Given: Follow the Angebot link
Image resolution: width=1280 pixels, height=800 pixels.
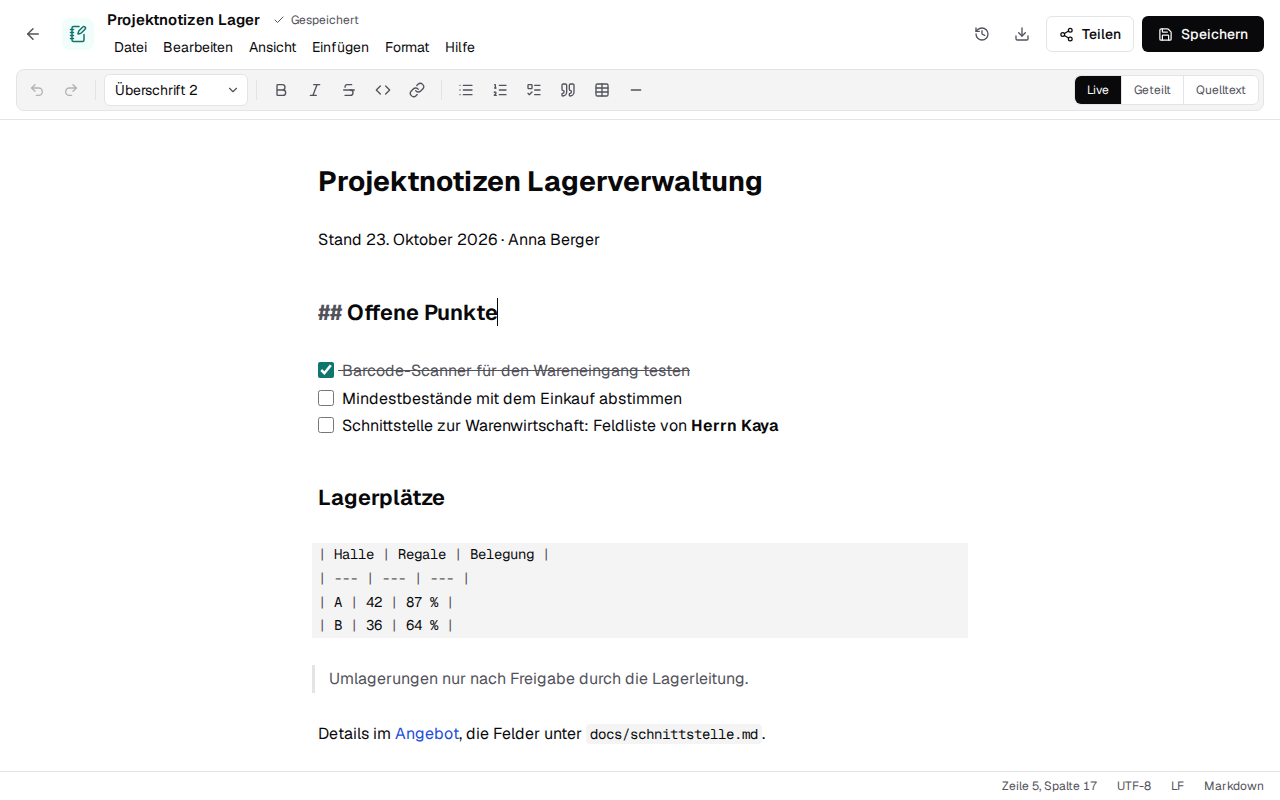Looking at the screenshot, I should 427,734.
